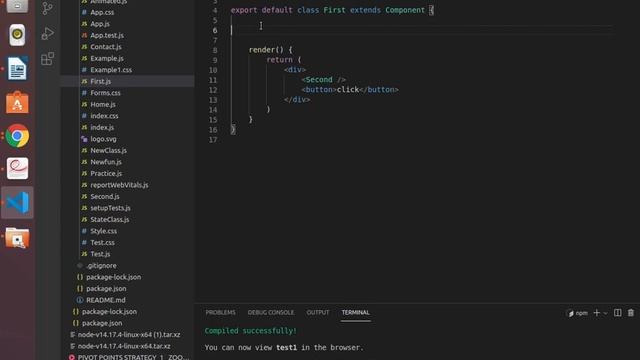Image resolution: width=640 pixels, height=360 pixels.
Task: Create a new terminal with plus icon
Action: (x=596, y=313)
